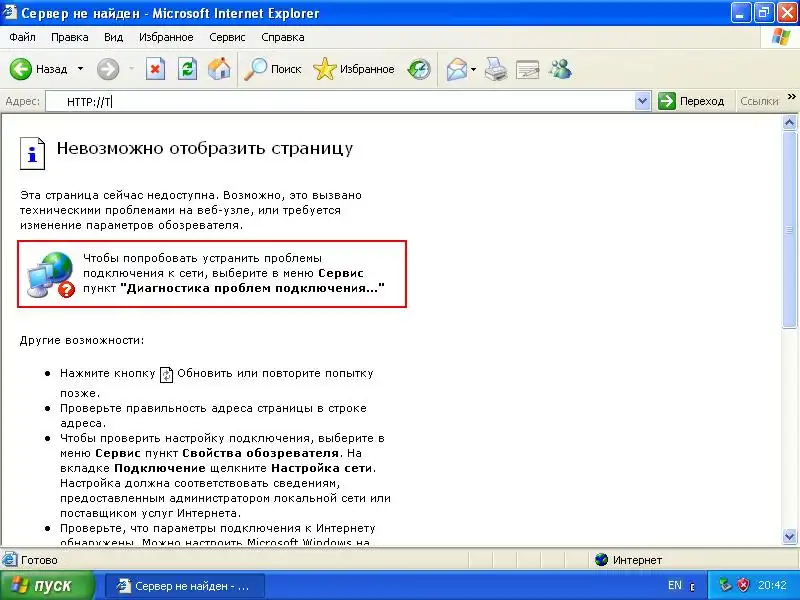Image resolution: width=800 pixels, height=600 pixels.
Task: Stop loading with the red X icon
Action: [x=155, y=69]
